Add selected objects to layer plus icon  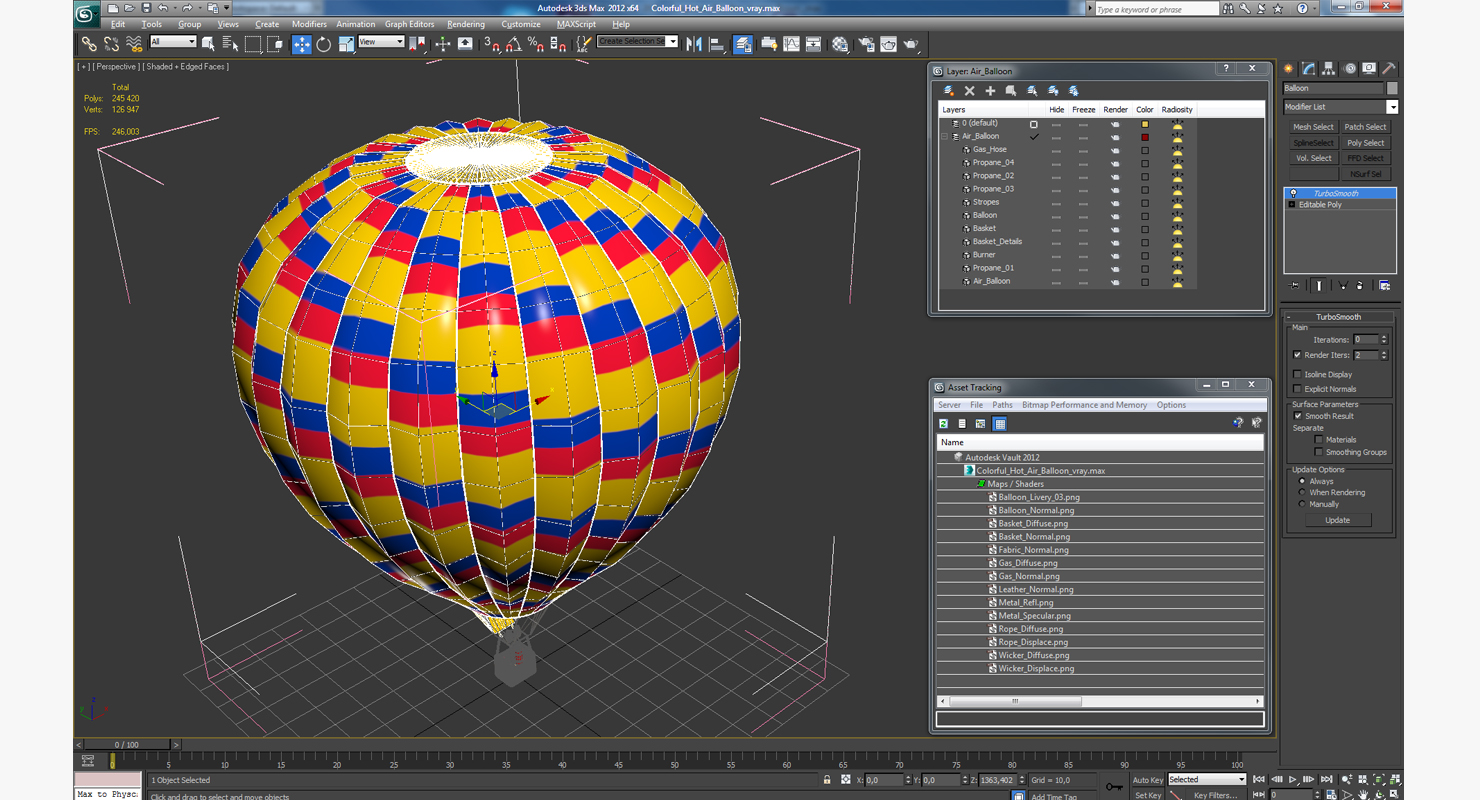tap(990, 91)
